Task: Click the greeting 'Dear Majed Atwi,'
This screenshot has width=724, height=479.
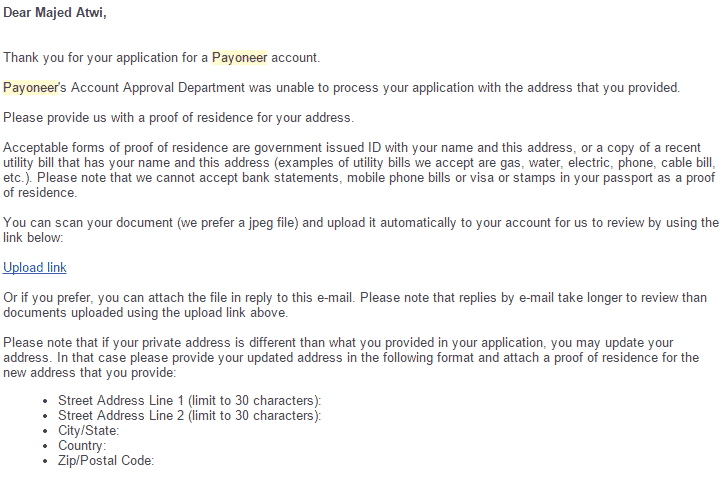Action: coord(55,12)
